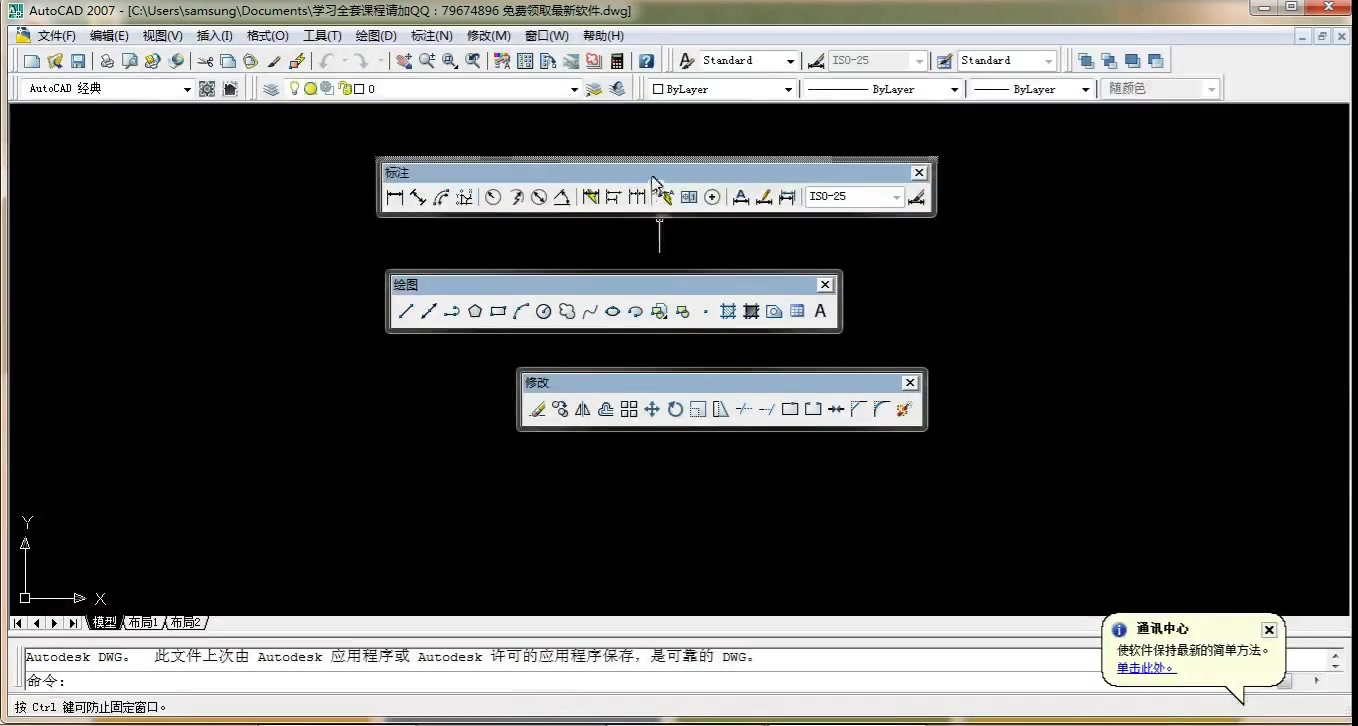Switch to the 布局1 layout tab

[x=143, y=622]
